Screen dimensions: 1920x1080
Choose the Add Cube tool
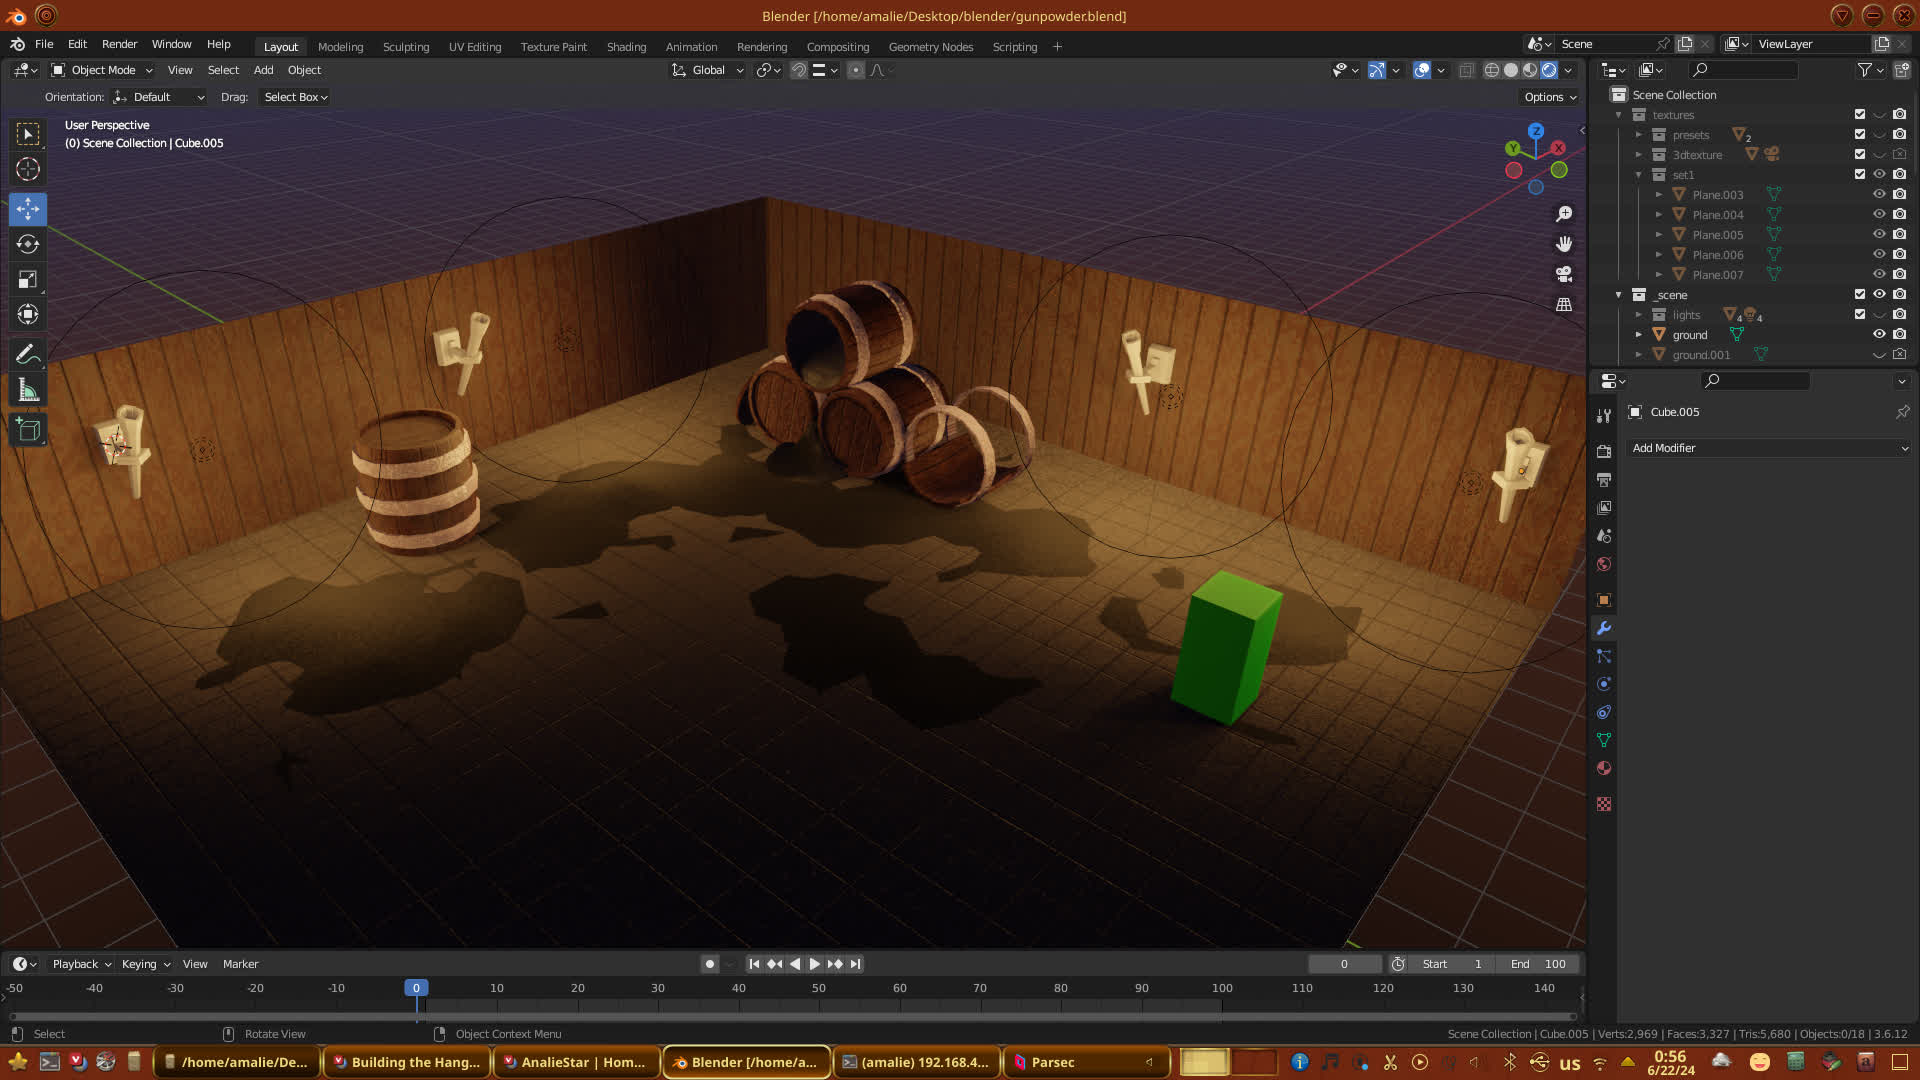pos(28,430)
